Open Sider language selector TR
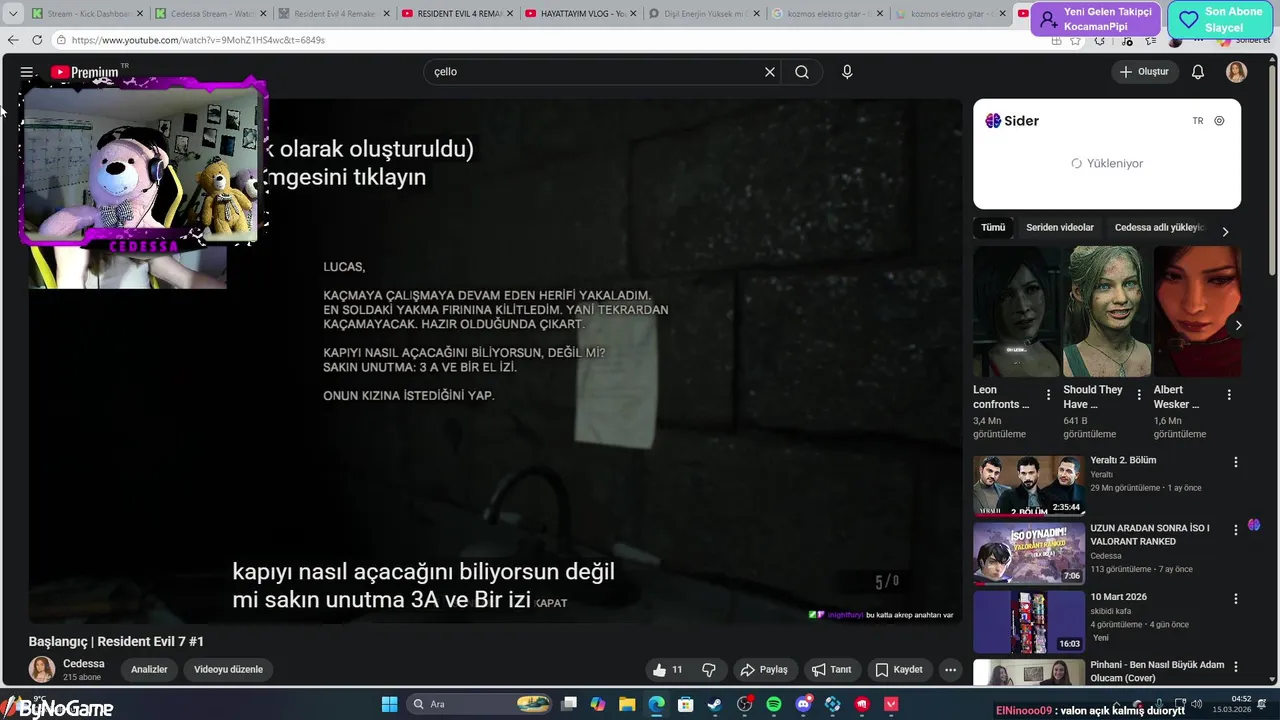This screenshot has width=1280, height=720. tap(1198, 121)
